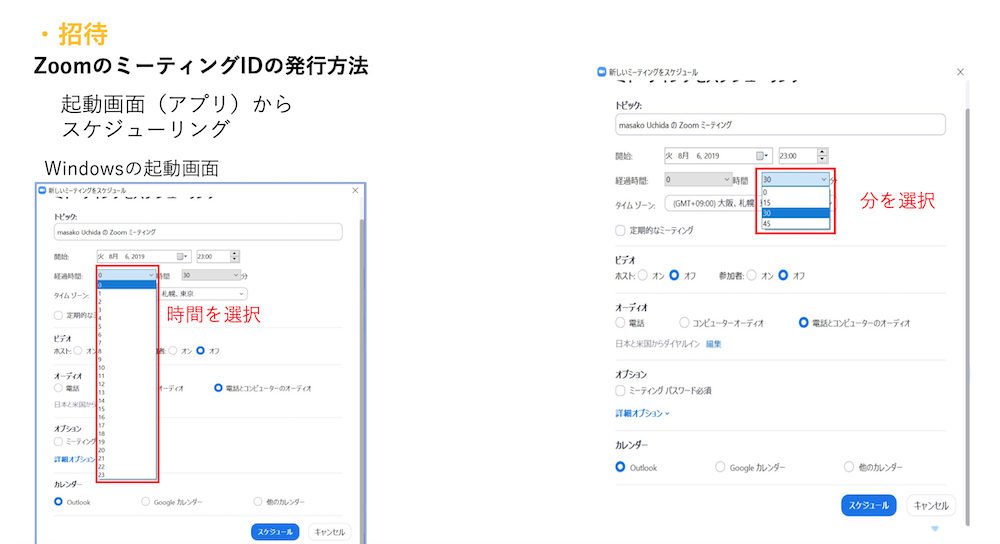Viewport: 1000px width, 544px height.
Task: Open the calendar date picker icon in right dialog
Action: pos(760,156)
